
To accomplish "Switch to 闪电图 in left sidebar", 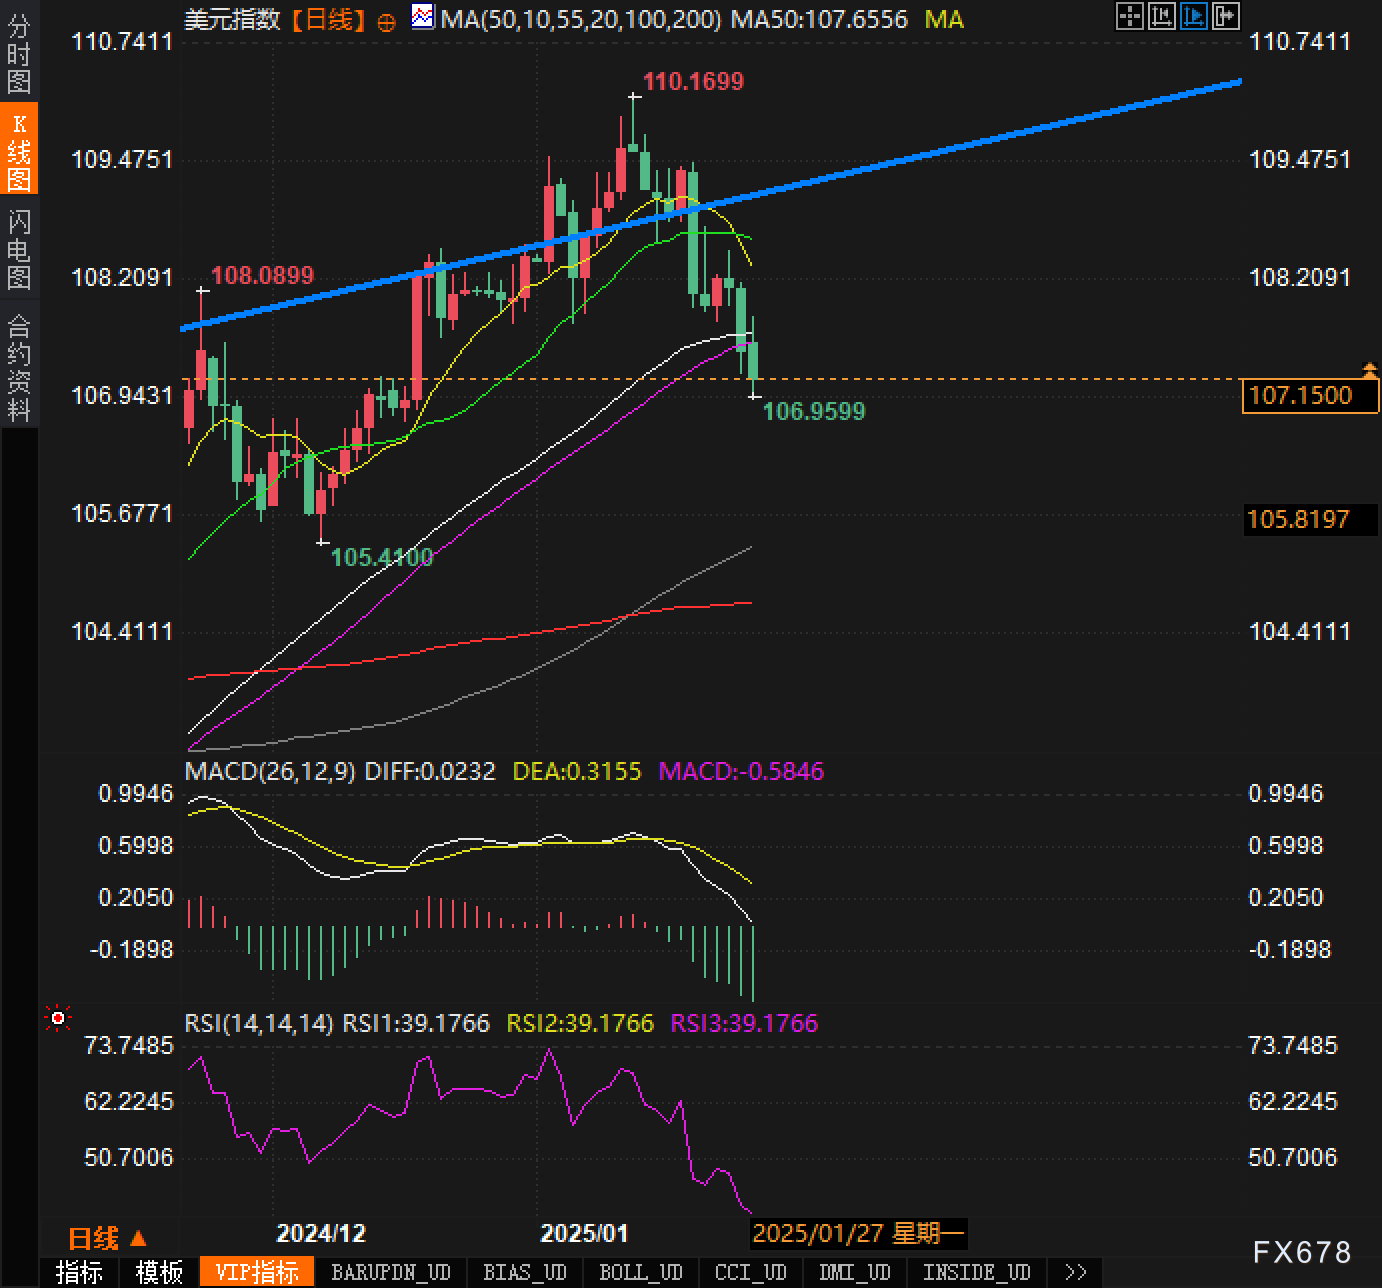I will coord(19,249).
